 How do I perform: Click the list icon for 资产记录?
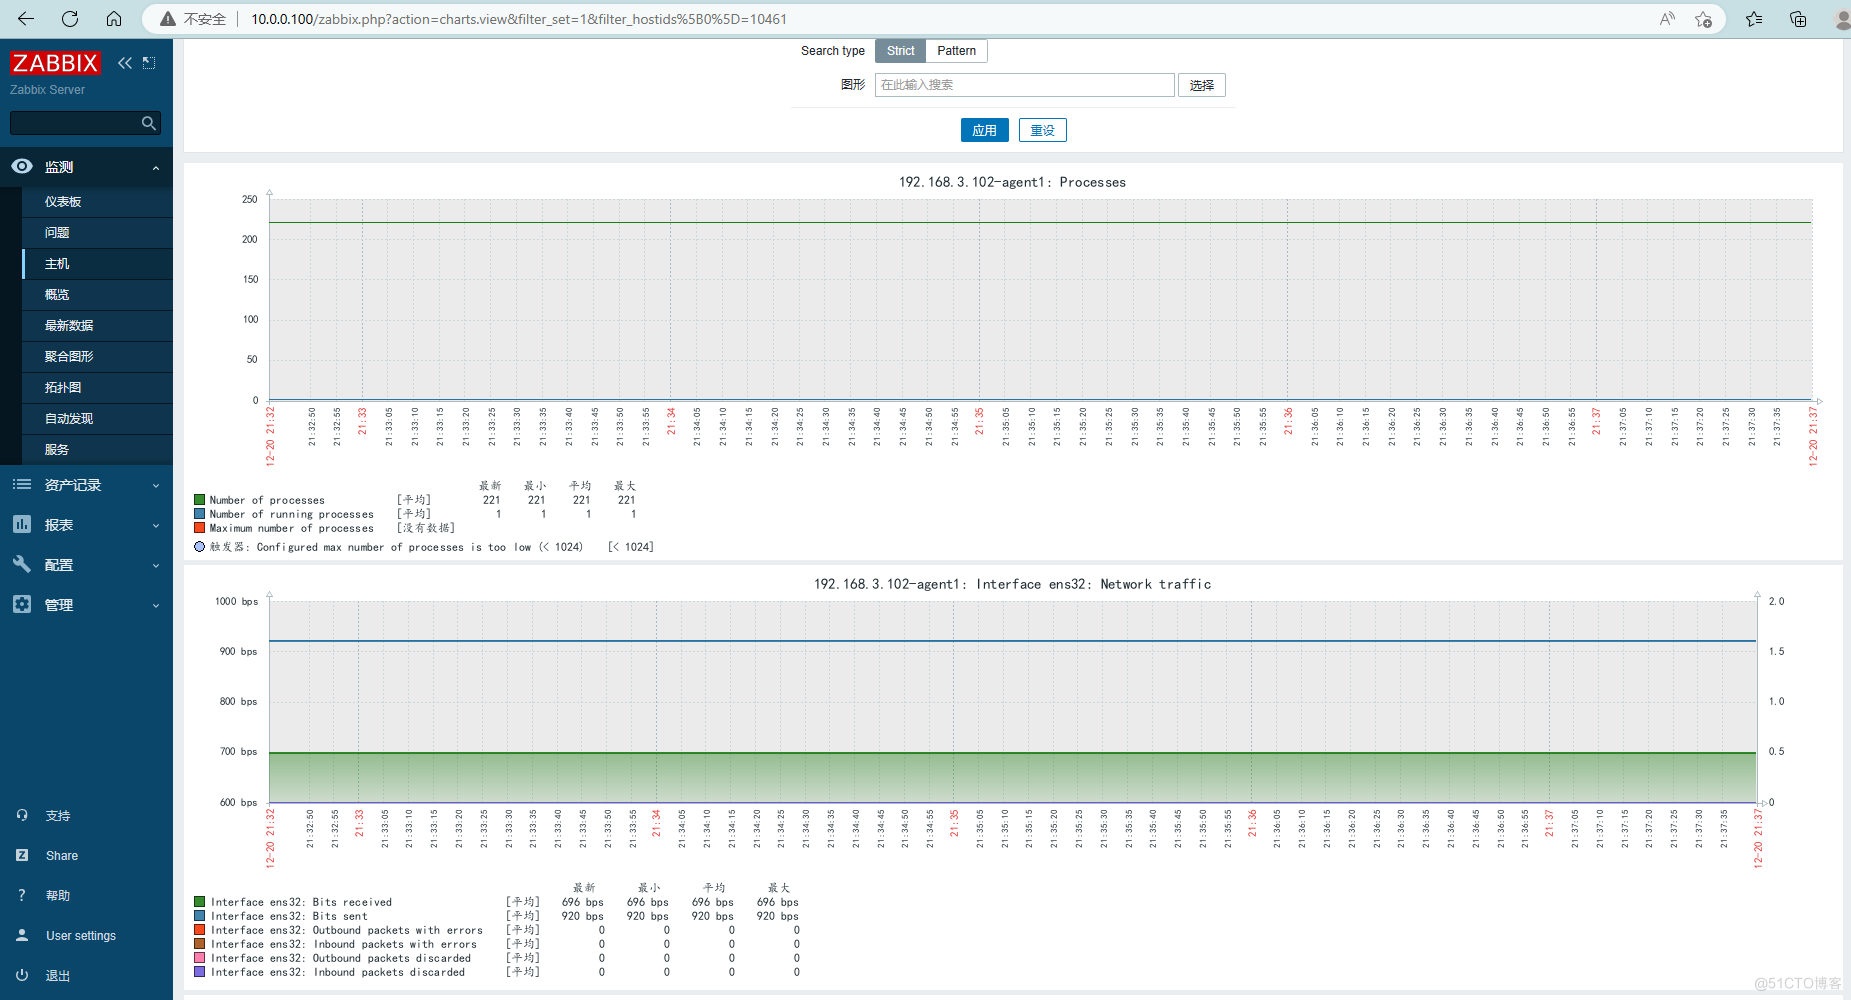point(22,485)
